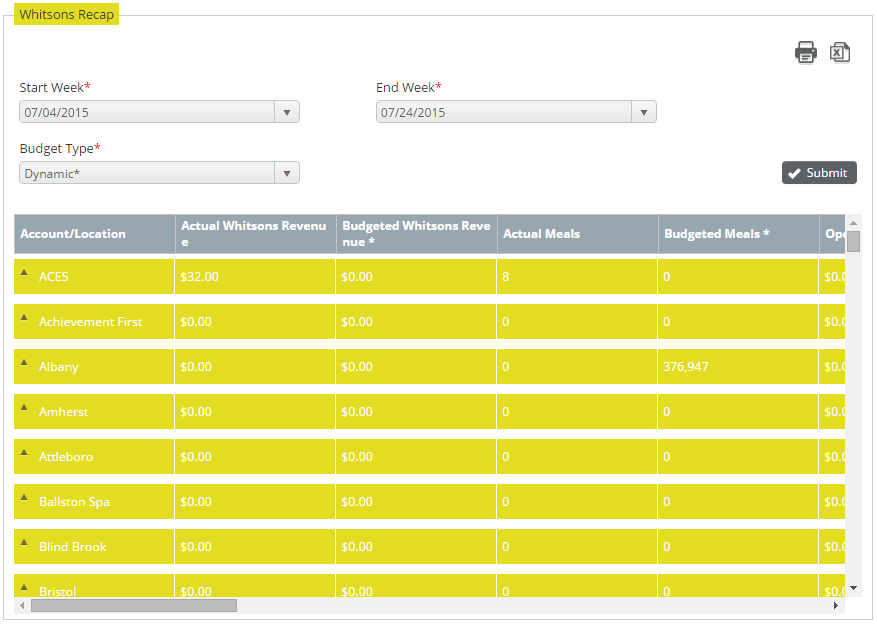Click the horizontal scrollbar right arrow

point(836,605)
